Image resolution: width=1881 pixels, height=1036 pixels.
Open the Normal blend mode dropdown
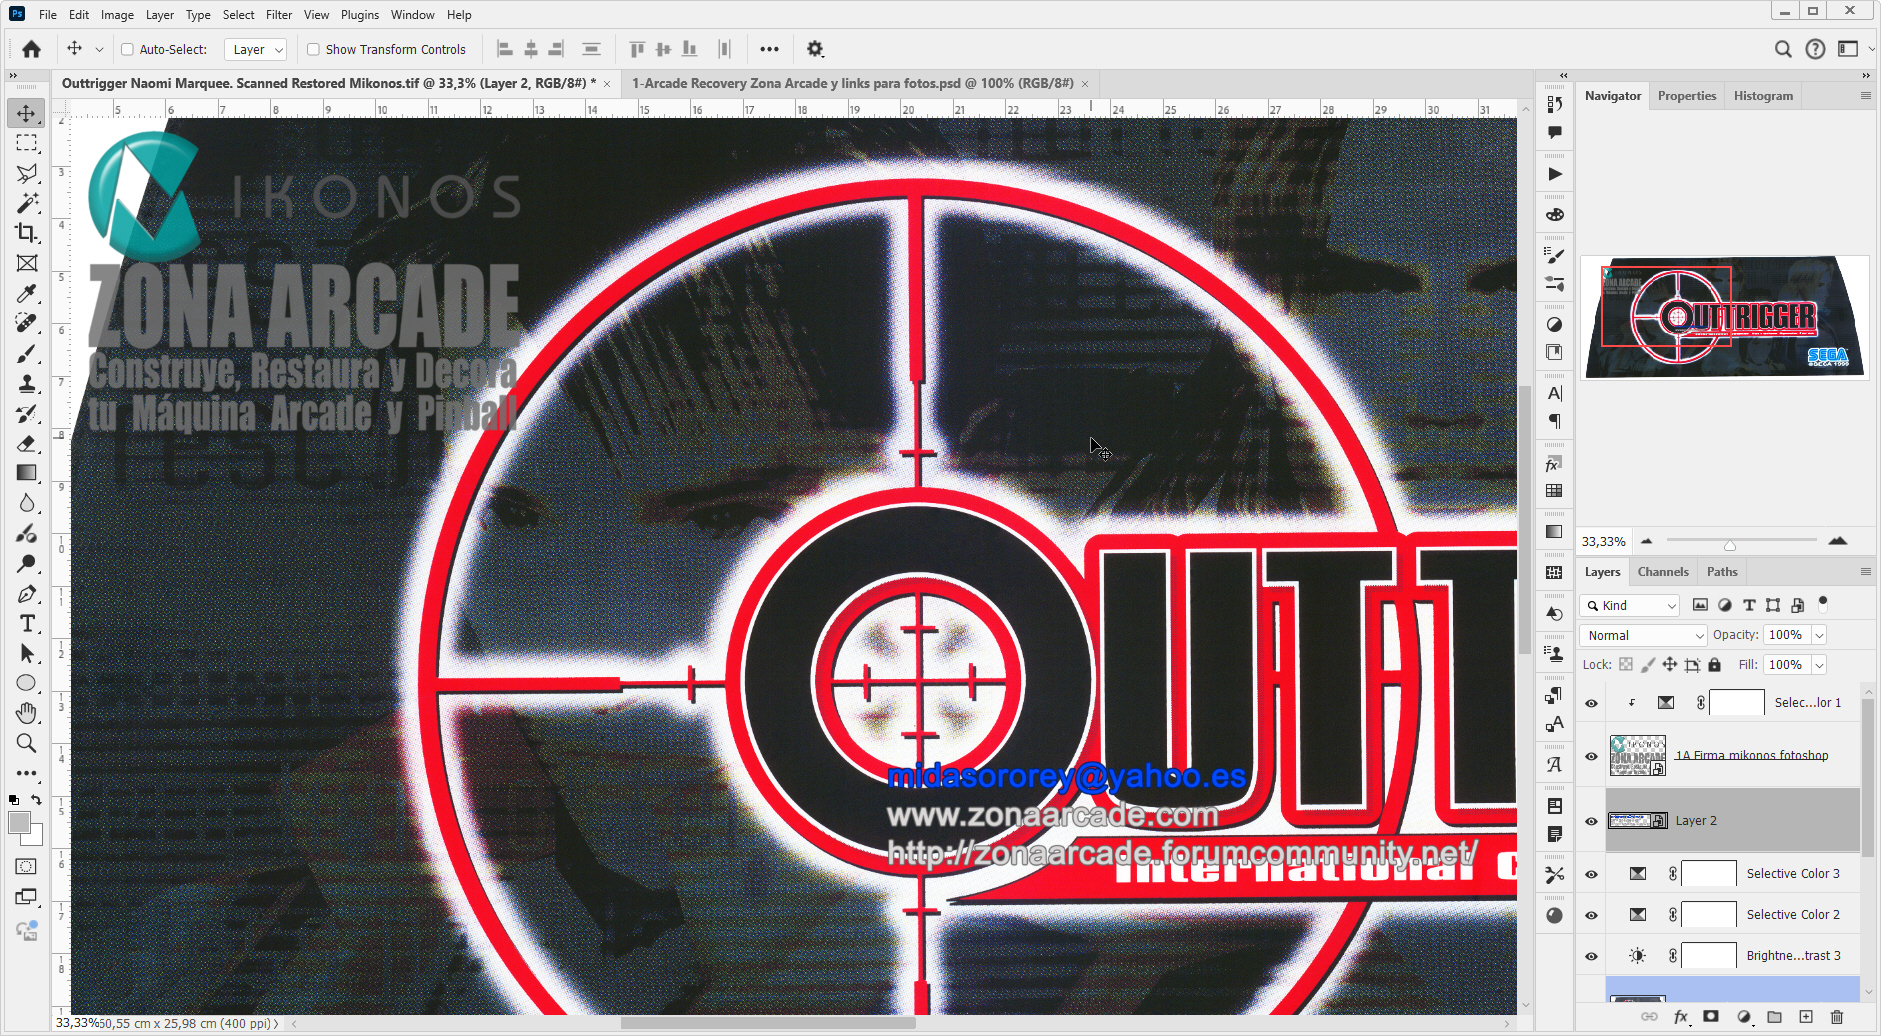(1644, 635)
